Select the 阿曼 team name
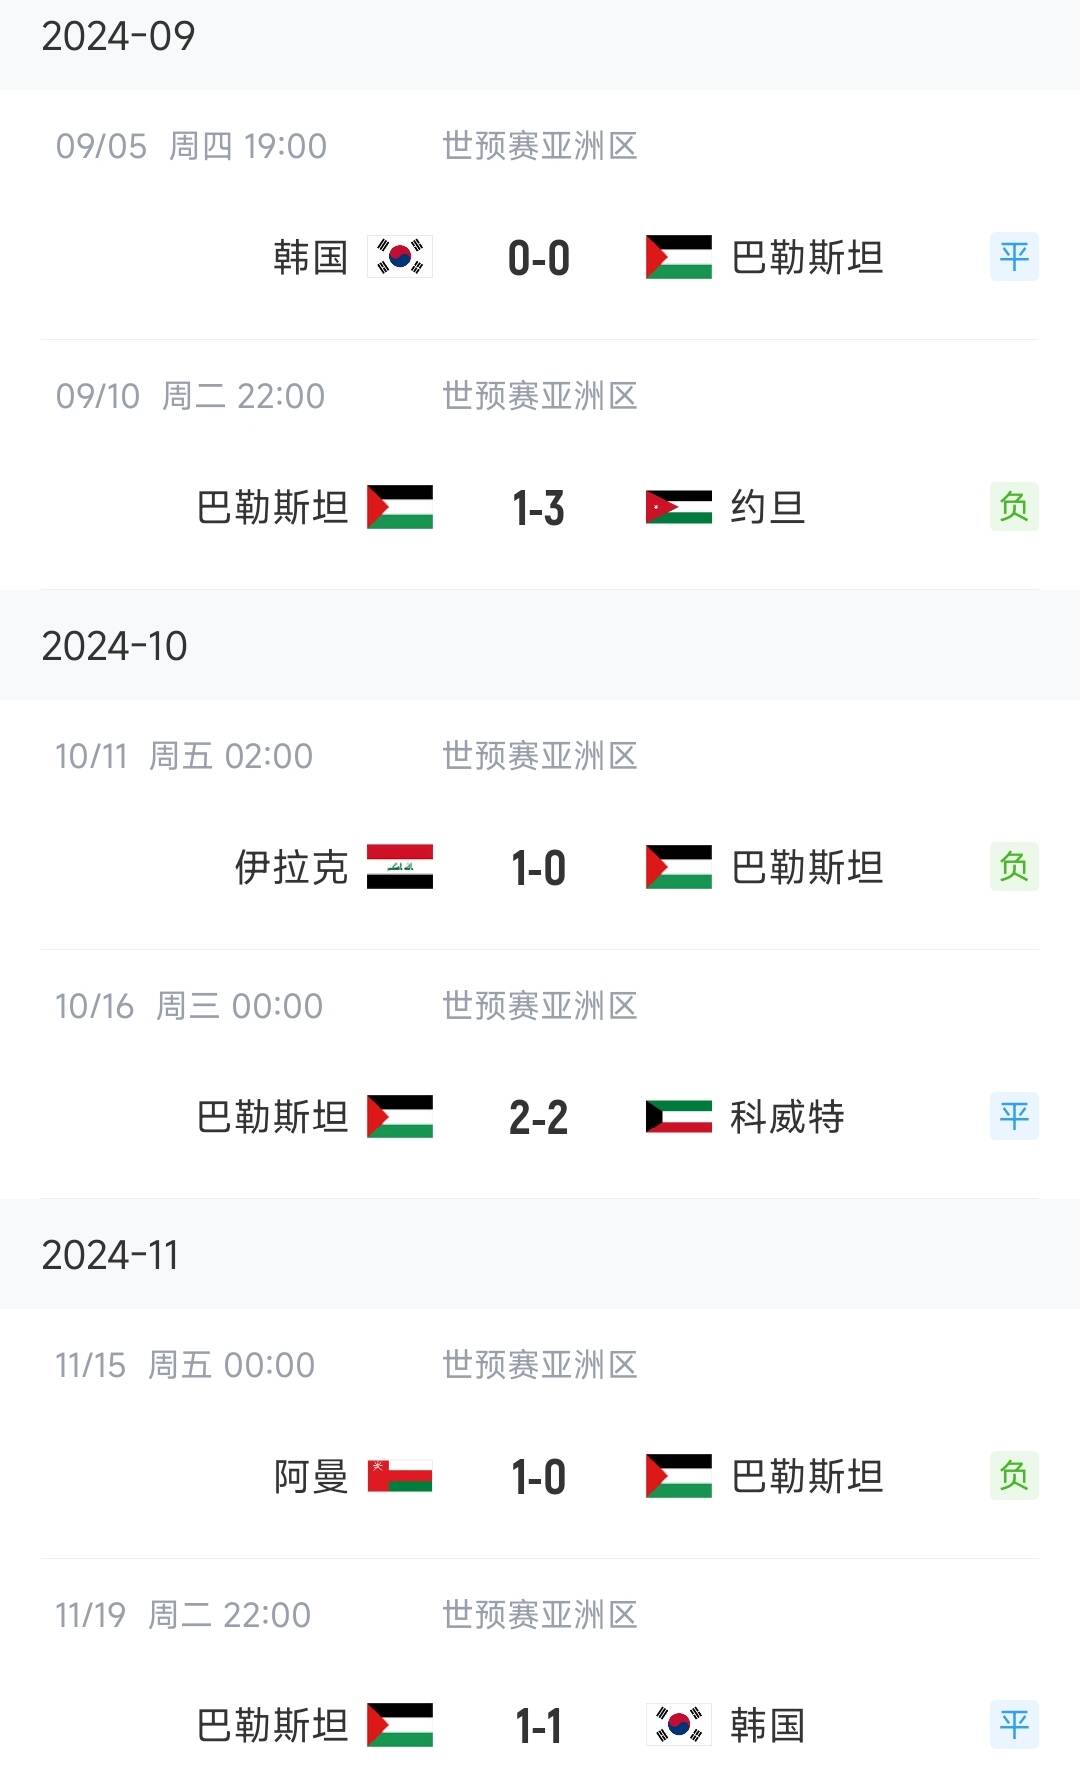The image size is (1080, 1792). pos(311,1476)
